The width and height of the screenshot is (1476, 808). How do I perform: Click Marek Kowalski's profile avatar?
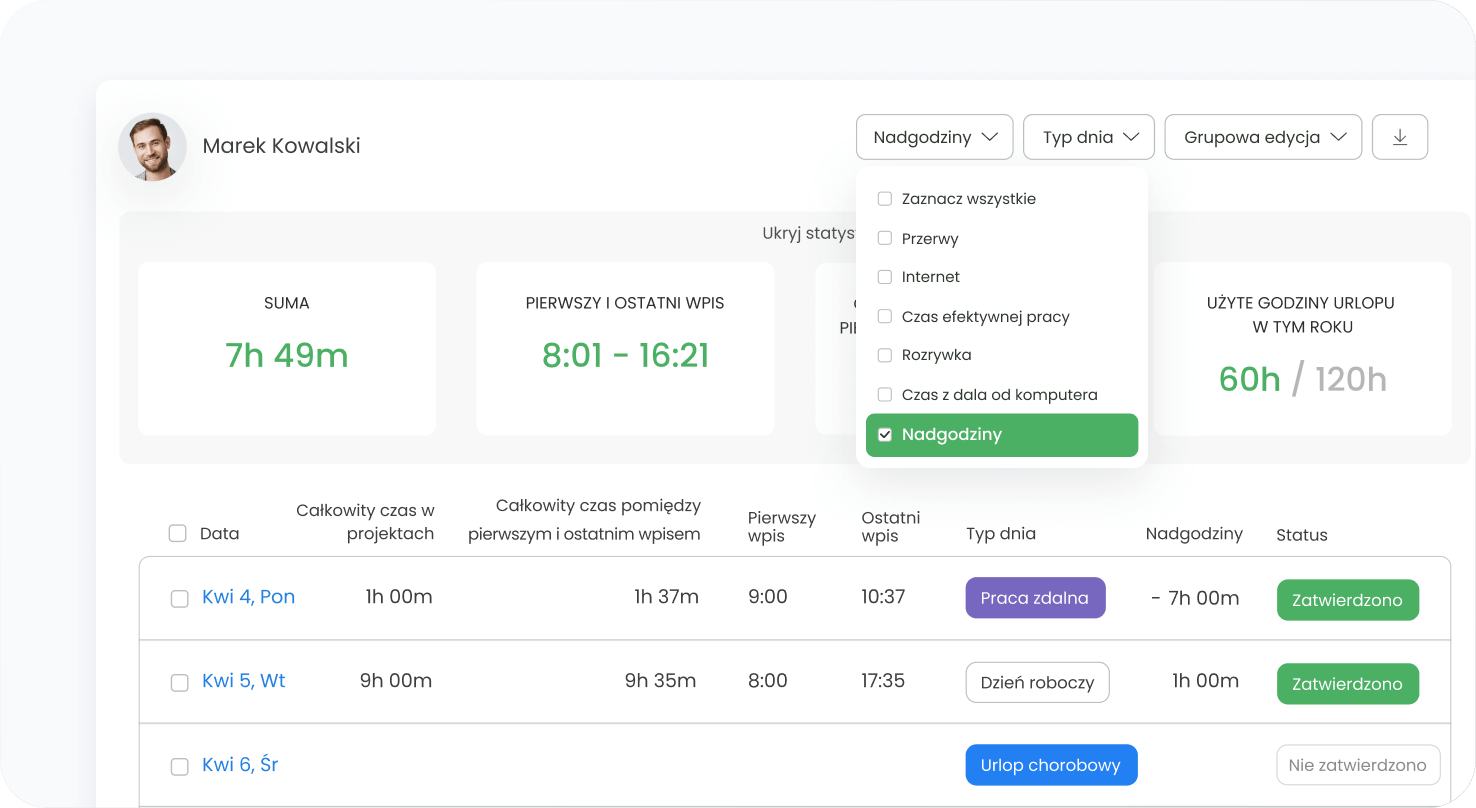point(153,147)
